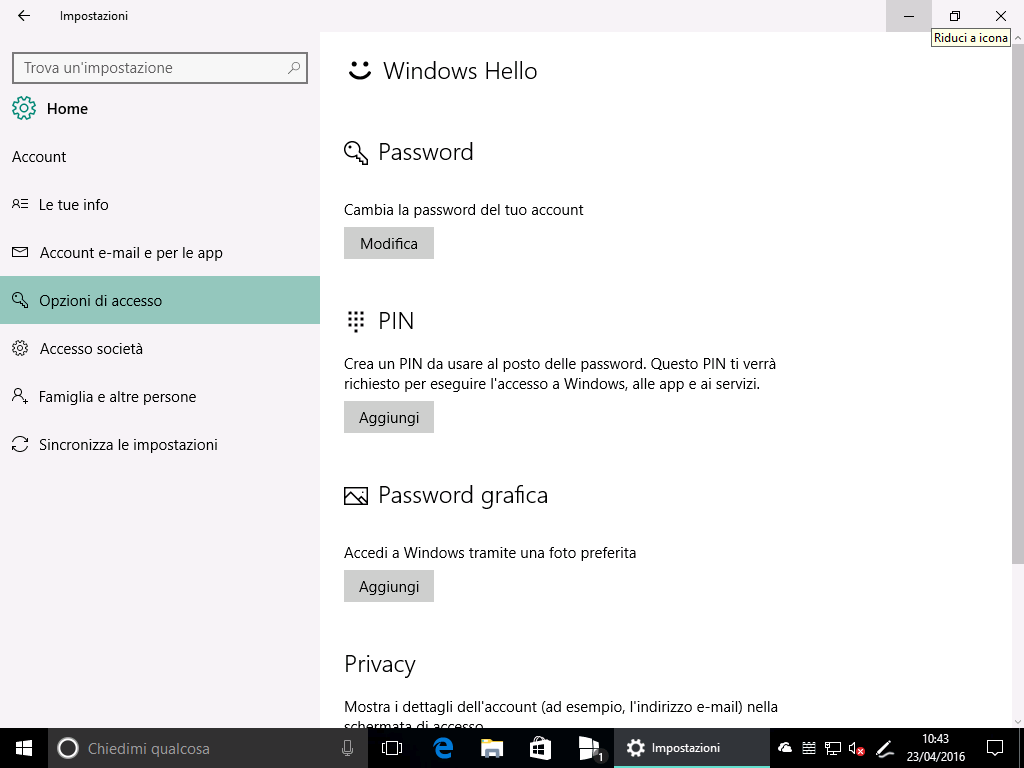Click the clock showing 10:43
Image resolution: width=1024 pixels, height=768 pixels.
pyautogui.click(x=935, y=748)
